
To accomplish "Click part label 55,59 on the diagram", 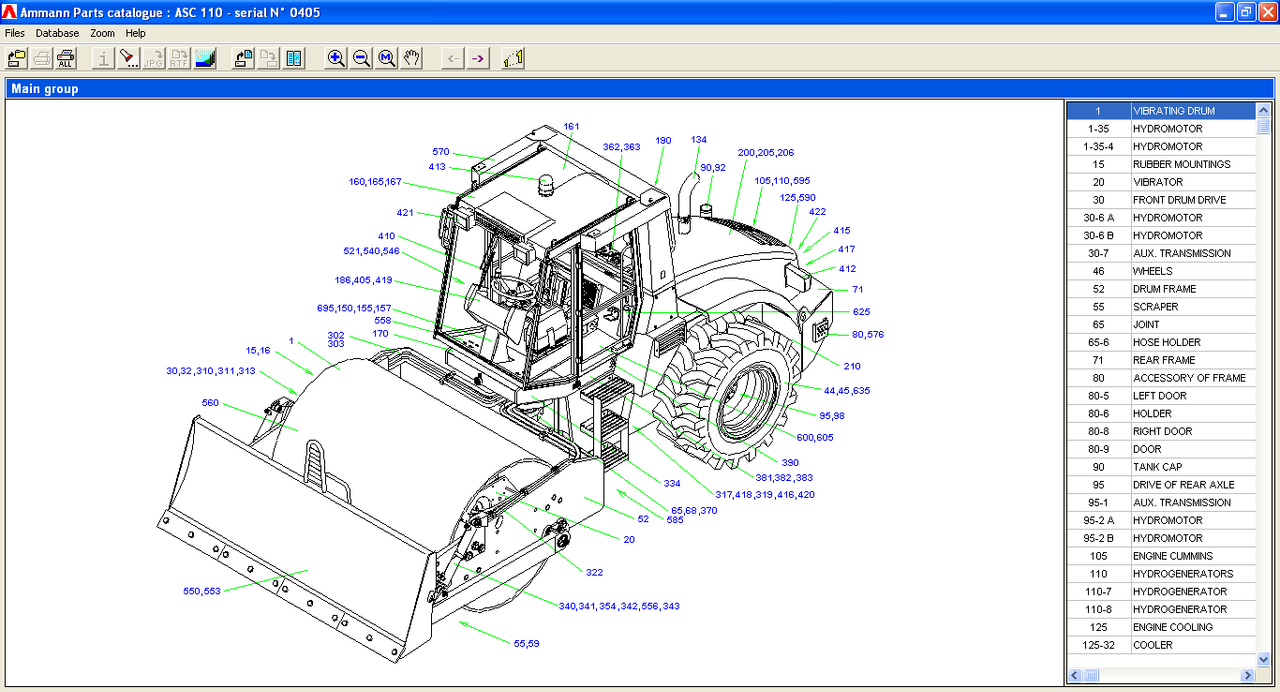I will pos(527,644).
